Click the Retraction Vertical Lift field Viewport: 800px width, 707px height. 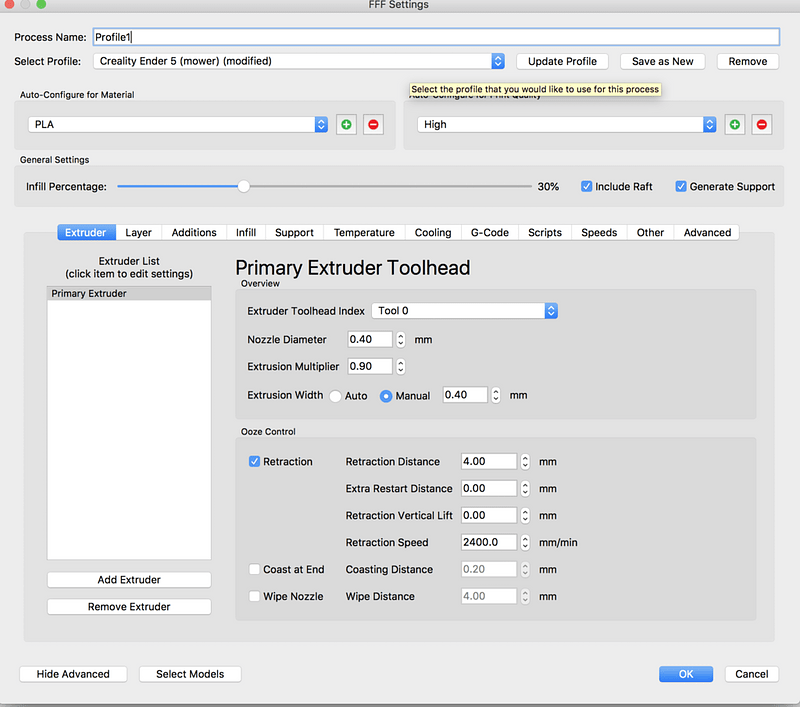pos(488,515)
